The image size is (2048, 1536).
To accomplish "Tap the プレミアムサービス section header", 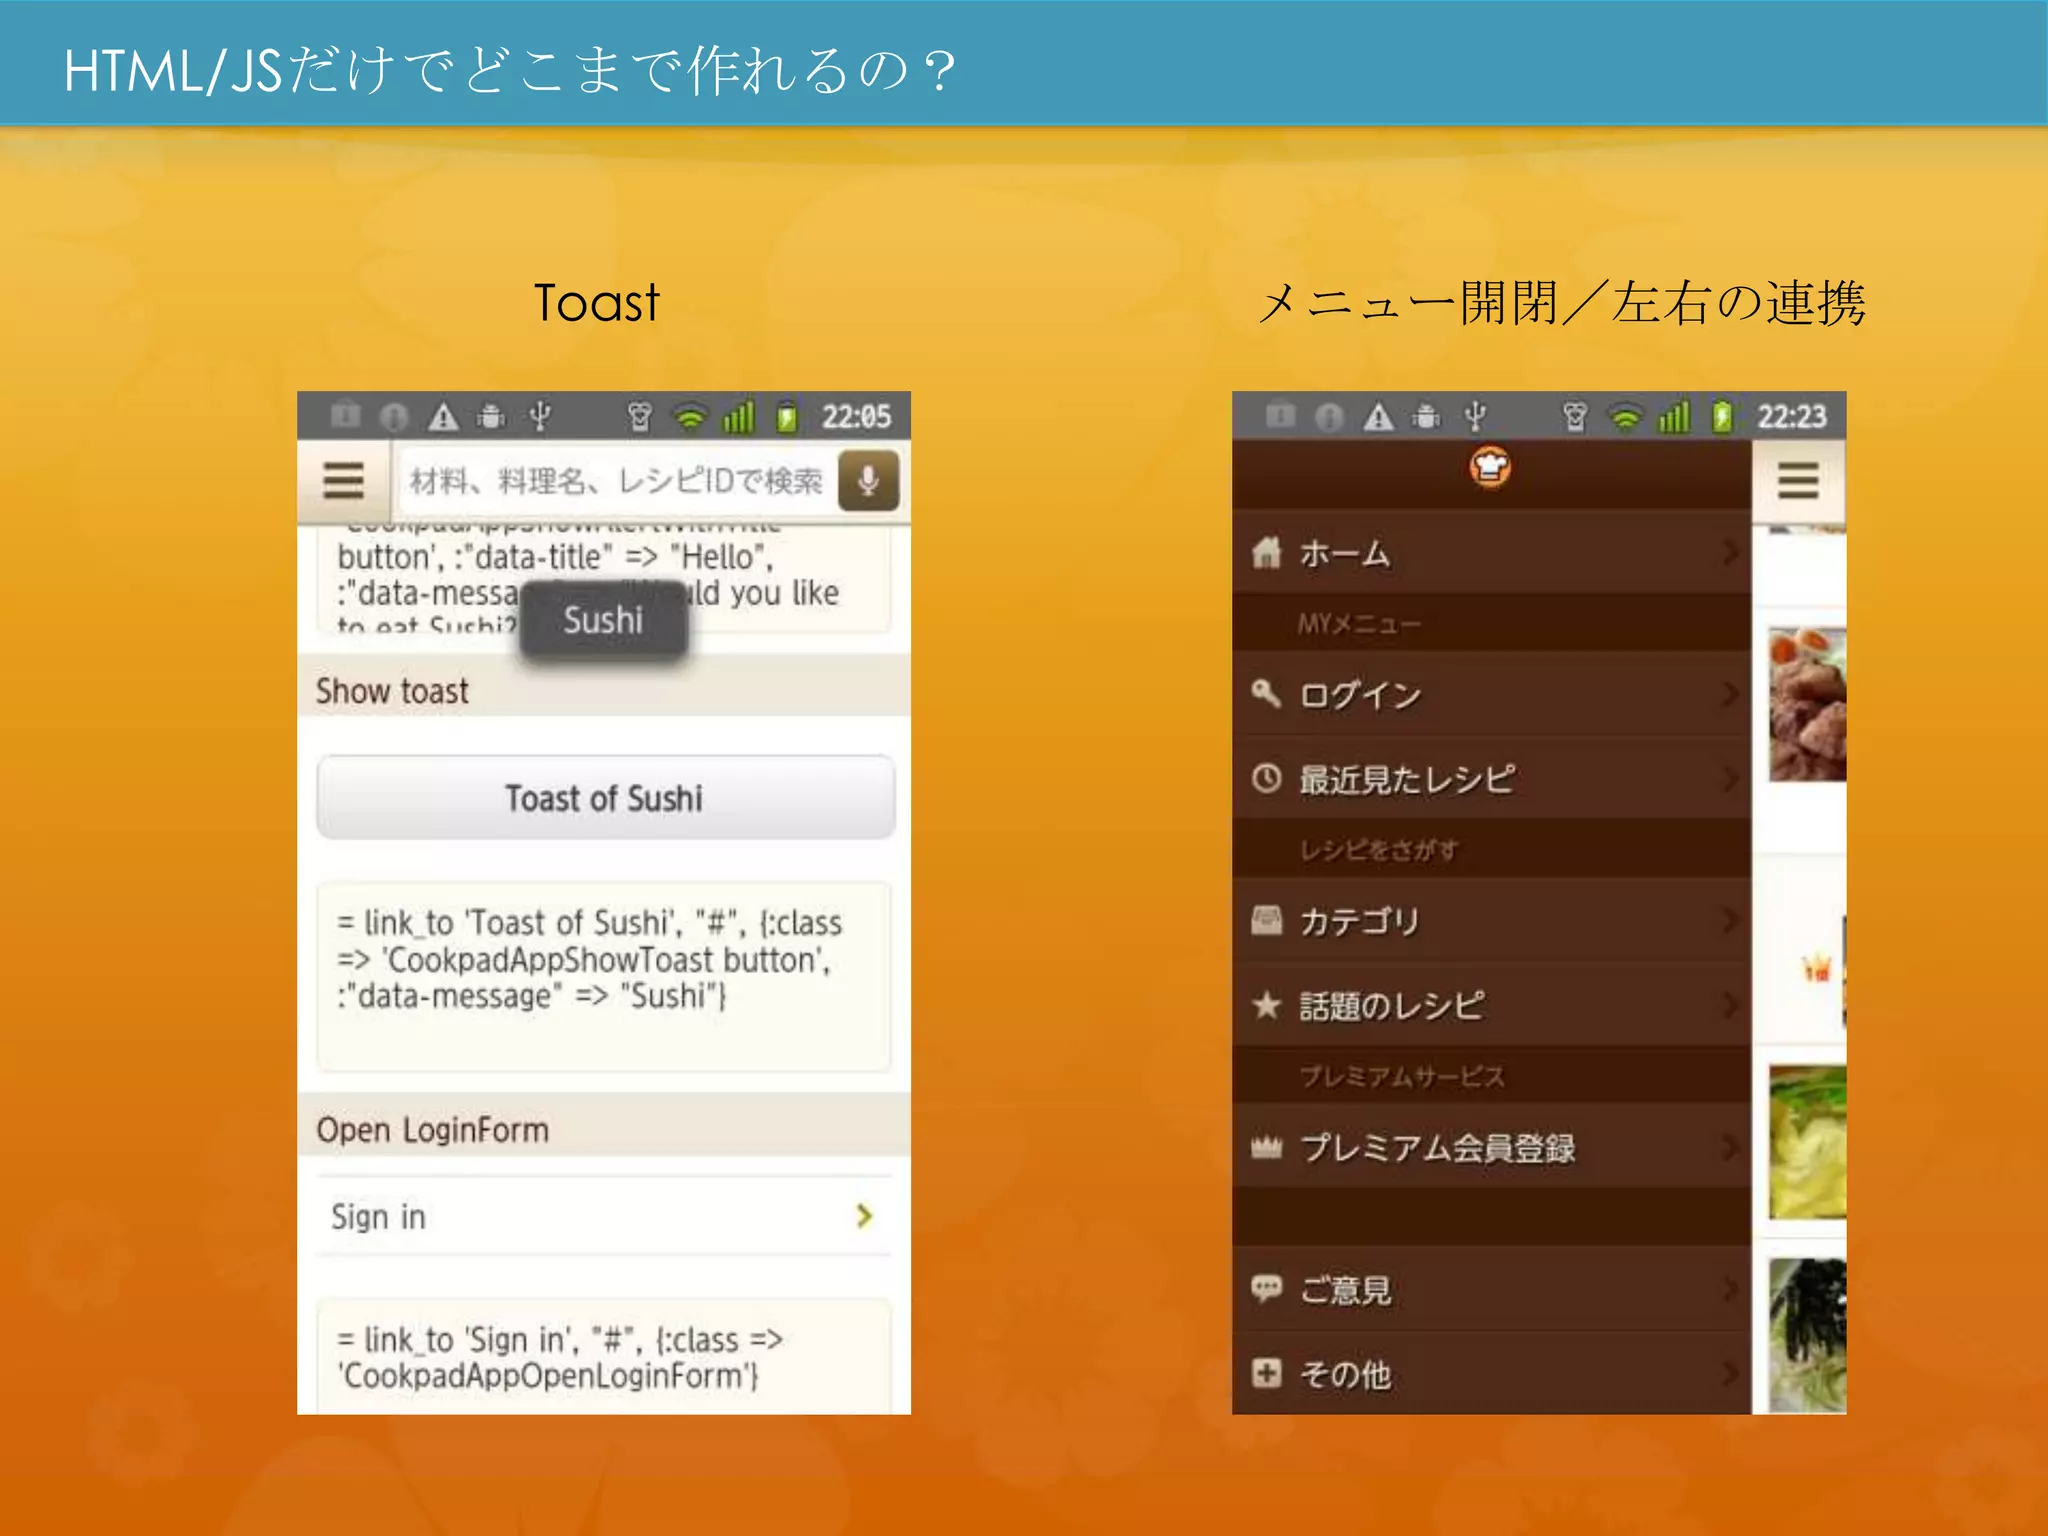I will pos(1491,1076).
